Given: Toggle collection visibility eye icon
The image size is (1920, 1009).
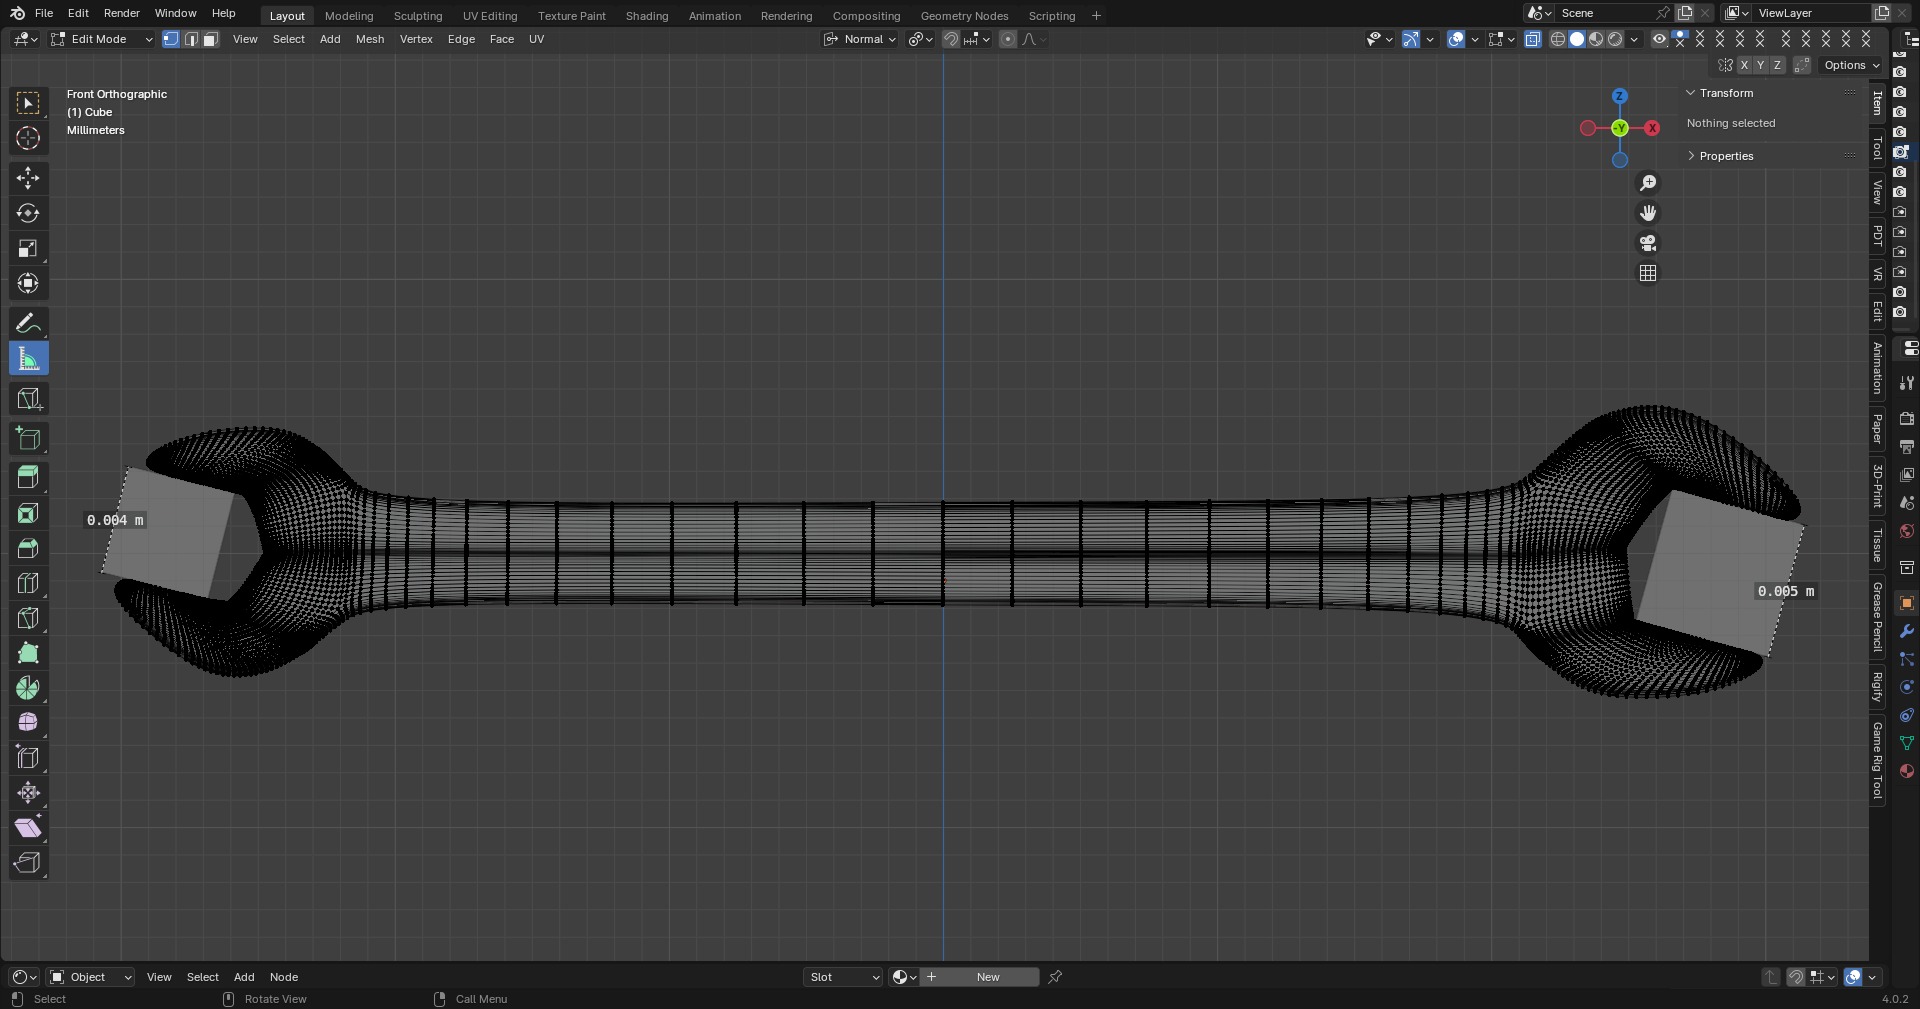Looking at the screenshot, I should point(1659,39).
